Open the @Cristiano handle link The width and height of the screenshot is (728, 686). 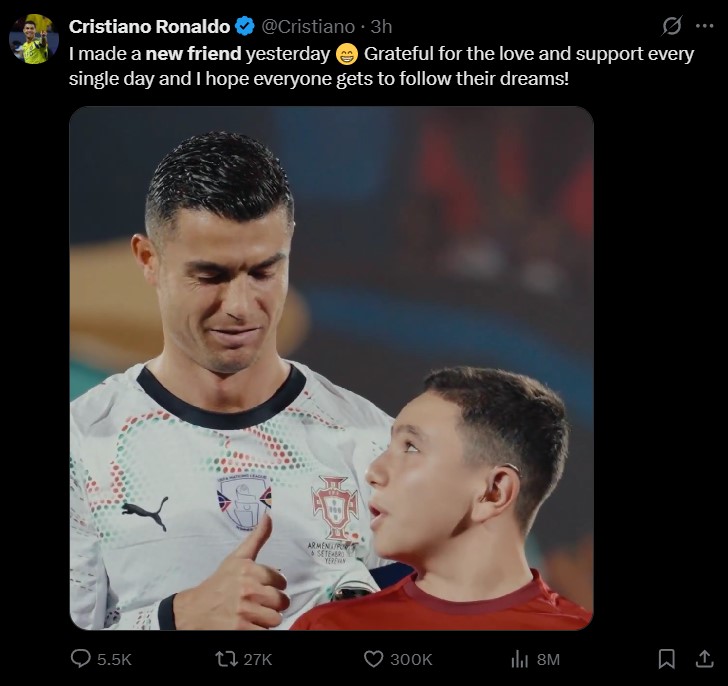(x=308, y=28)
